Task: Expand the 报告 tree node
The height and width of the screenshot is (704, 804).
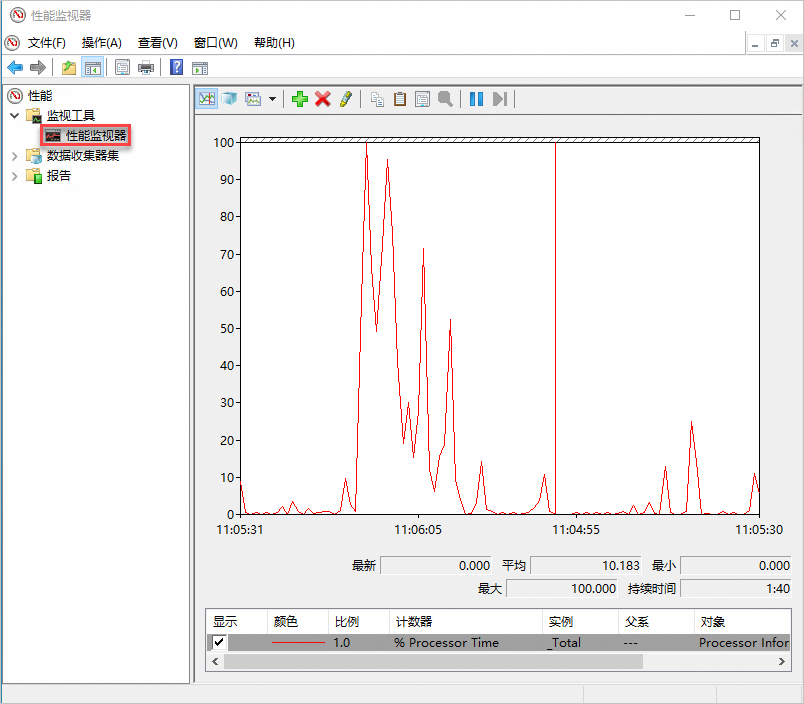Action: 15,176
